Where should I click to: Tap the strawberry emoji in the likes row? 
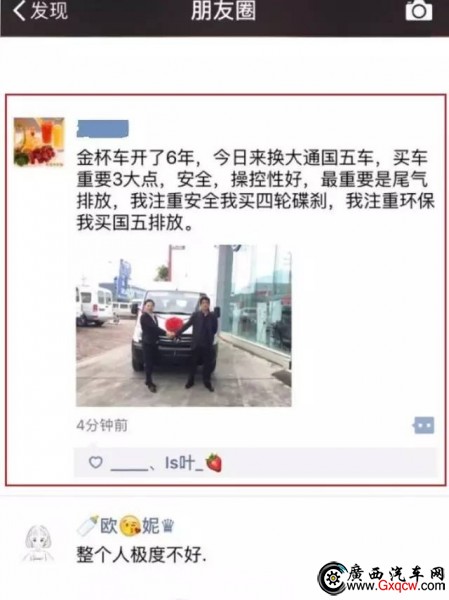point(214,462)
